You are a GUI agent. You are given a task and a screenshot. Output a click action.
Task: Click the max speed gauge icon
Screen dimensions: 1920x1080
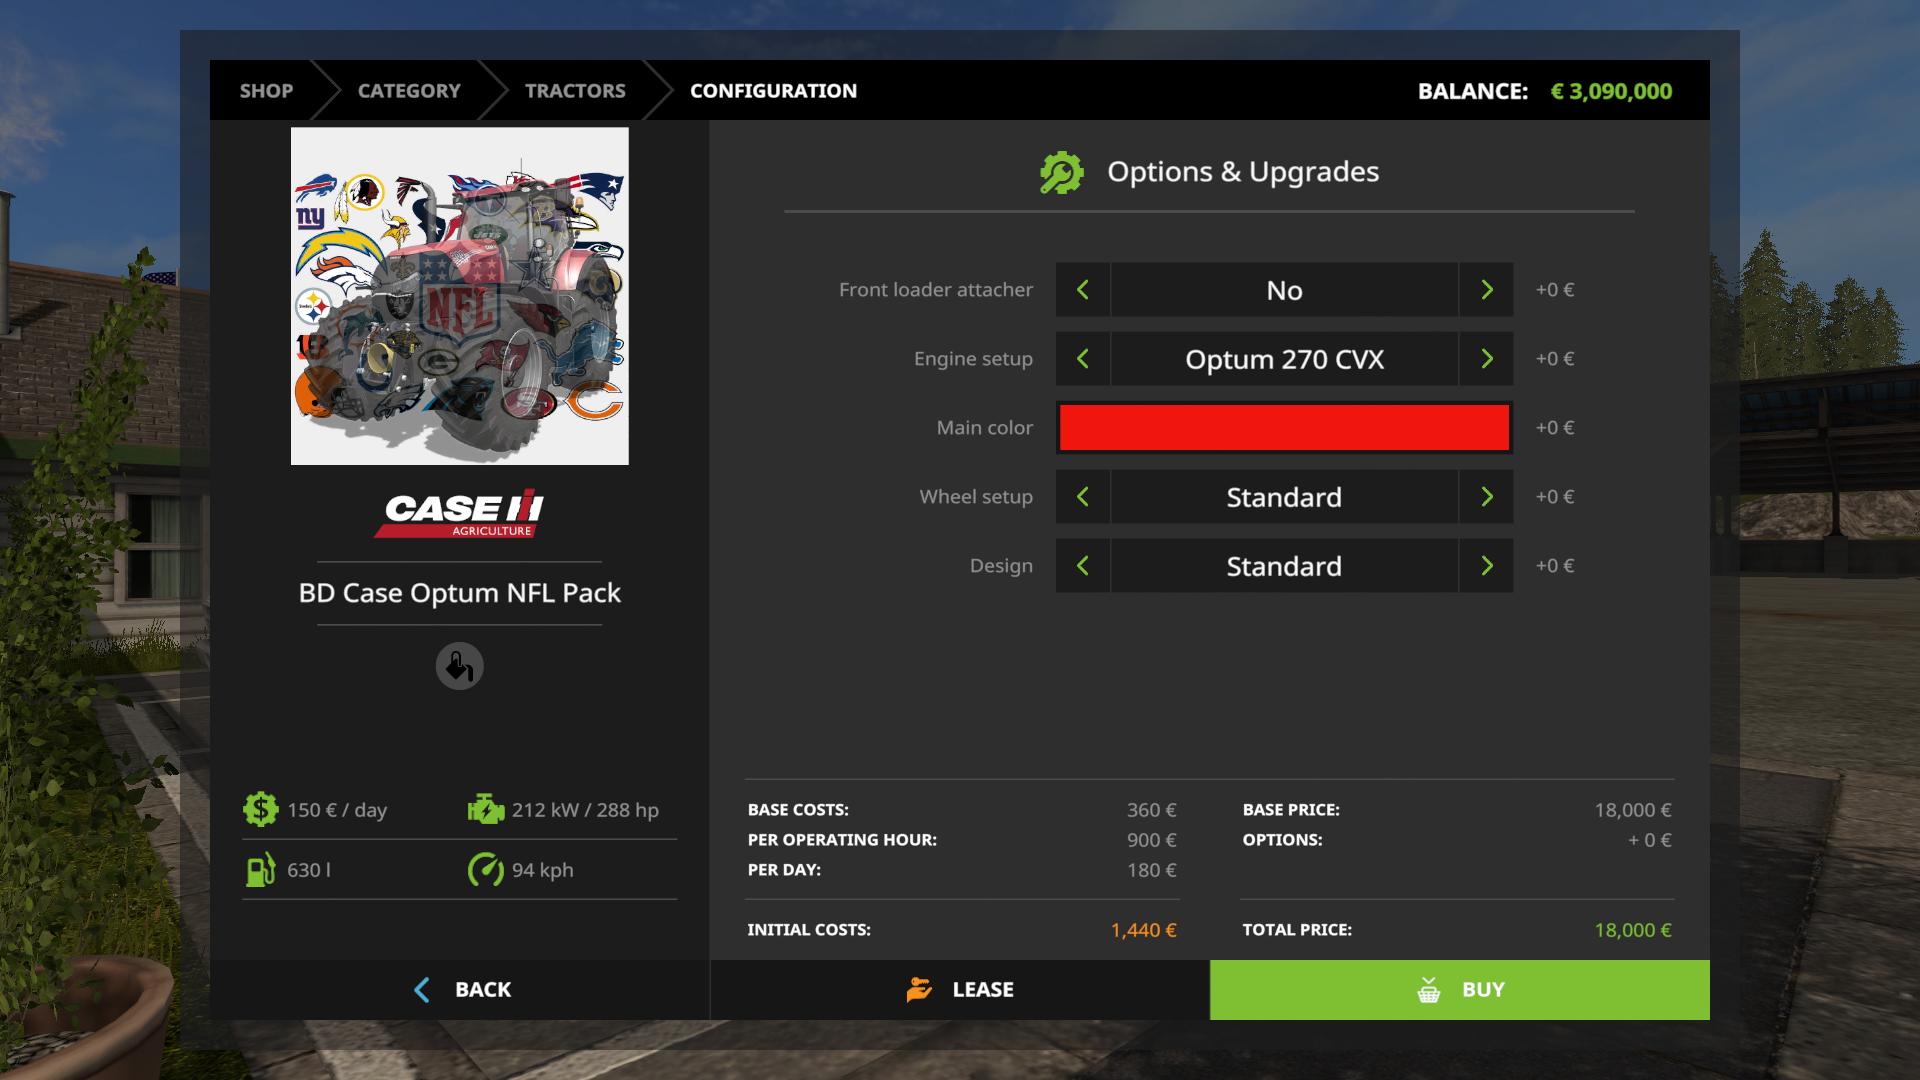click(x=486, y=870)
